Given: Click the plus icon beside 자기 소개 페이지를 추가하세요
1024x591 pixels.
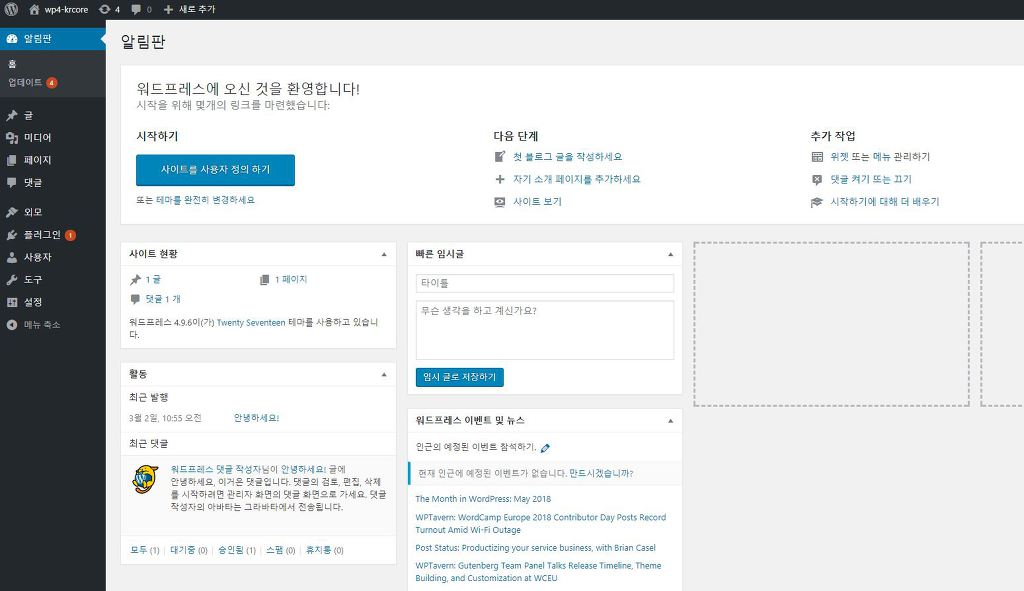Looking at the screenshot, I should pyautogui.click(x=500, y=179).
